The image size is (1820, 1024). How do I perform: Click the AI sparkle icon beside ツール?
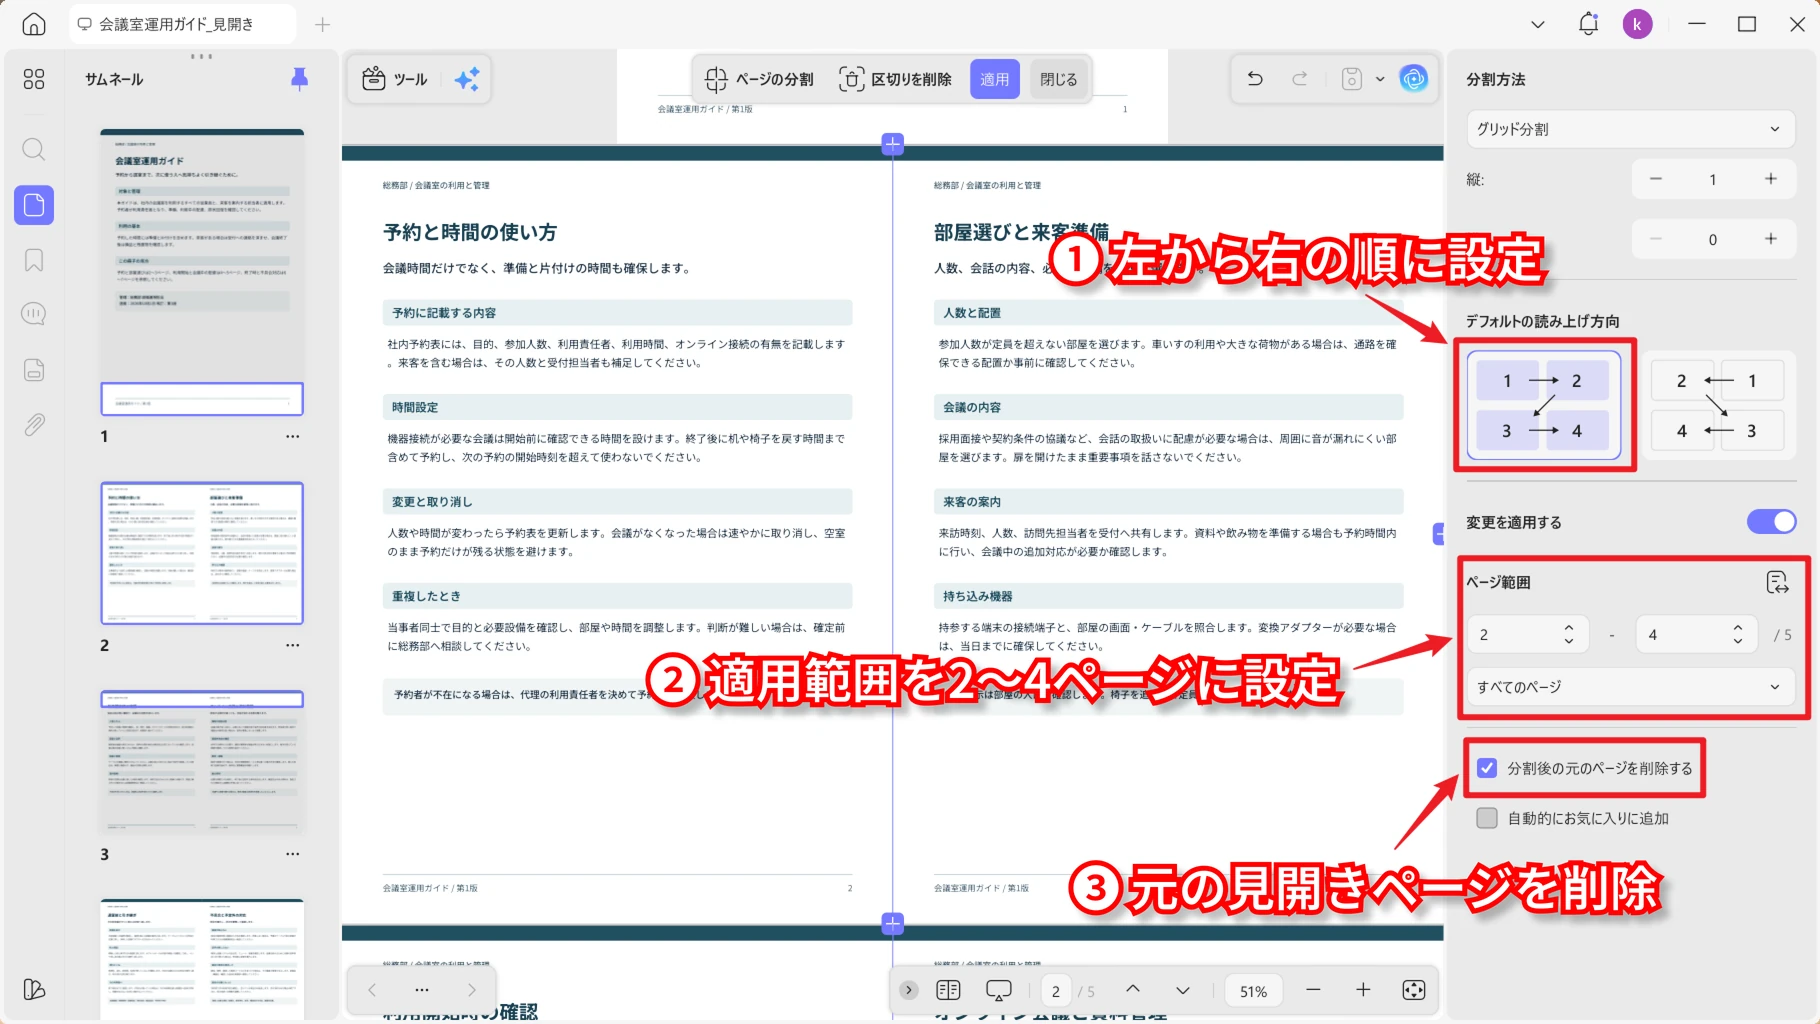pyautogui.click(x=467, y=79)
